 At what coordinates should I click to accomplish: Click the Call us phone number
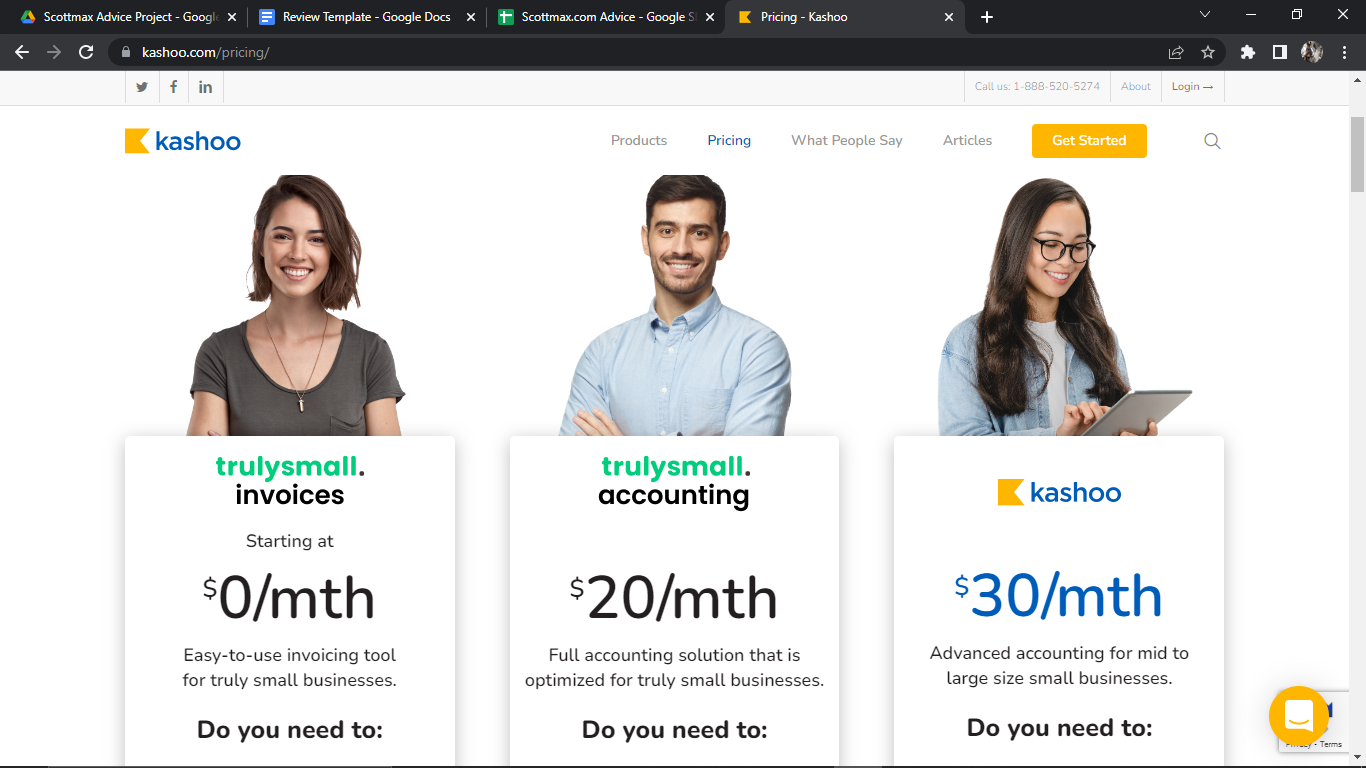1037,87
